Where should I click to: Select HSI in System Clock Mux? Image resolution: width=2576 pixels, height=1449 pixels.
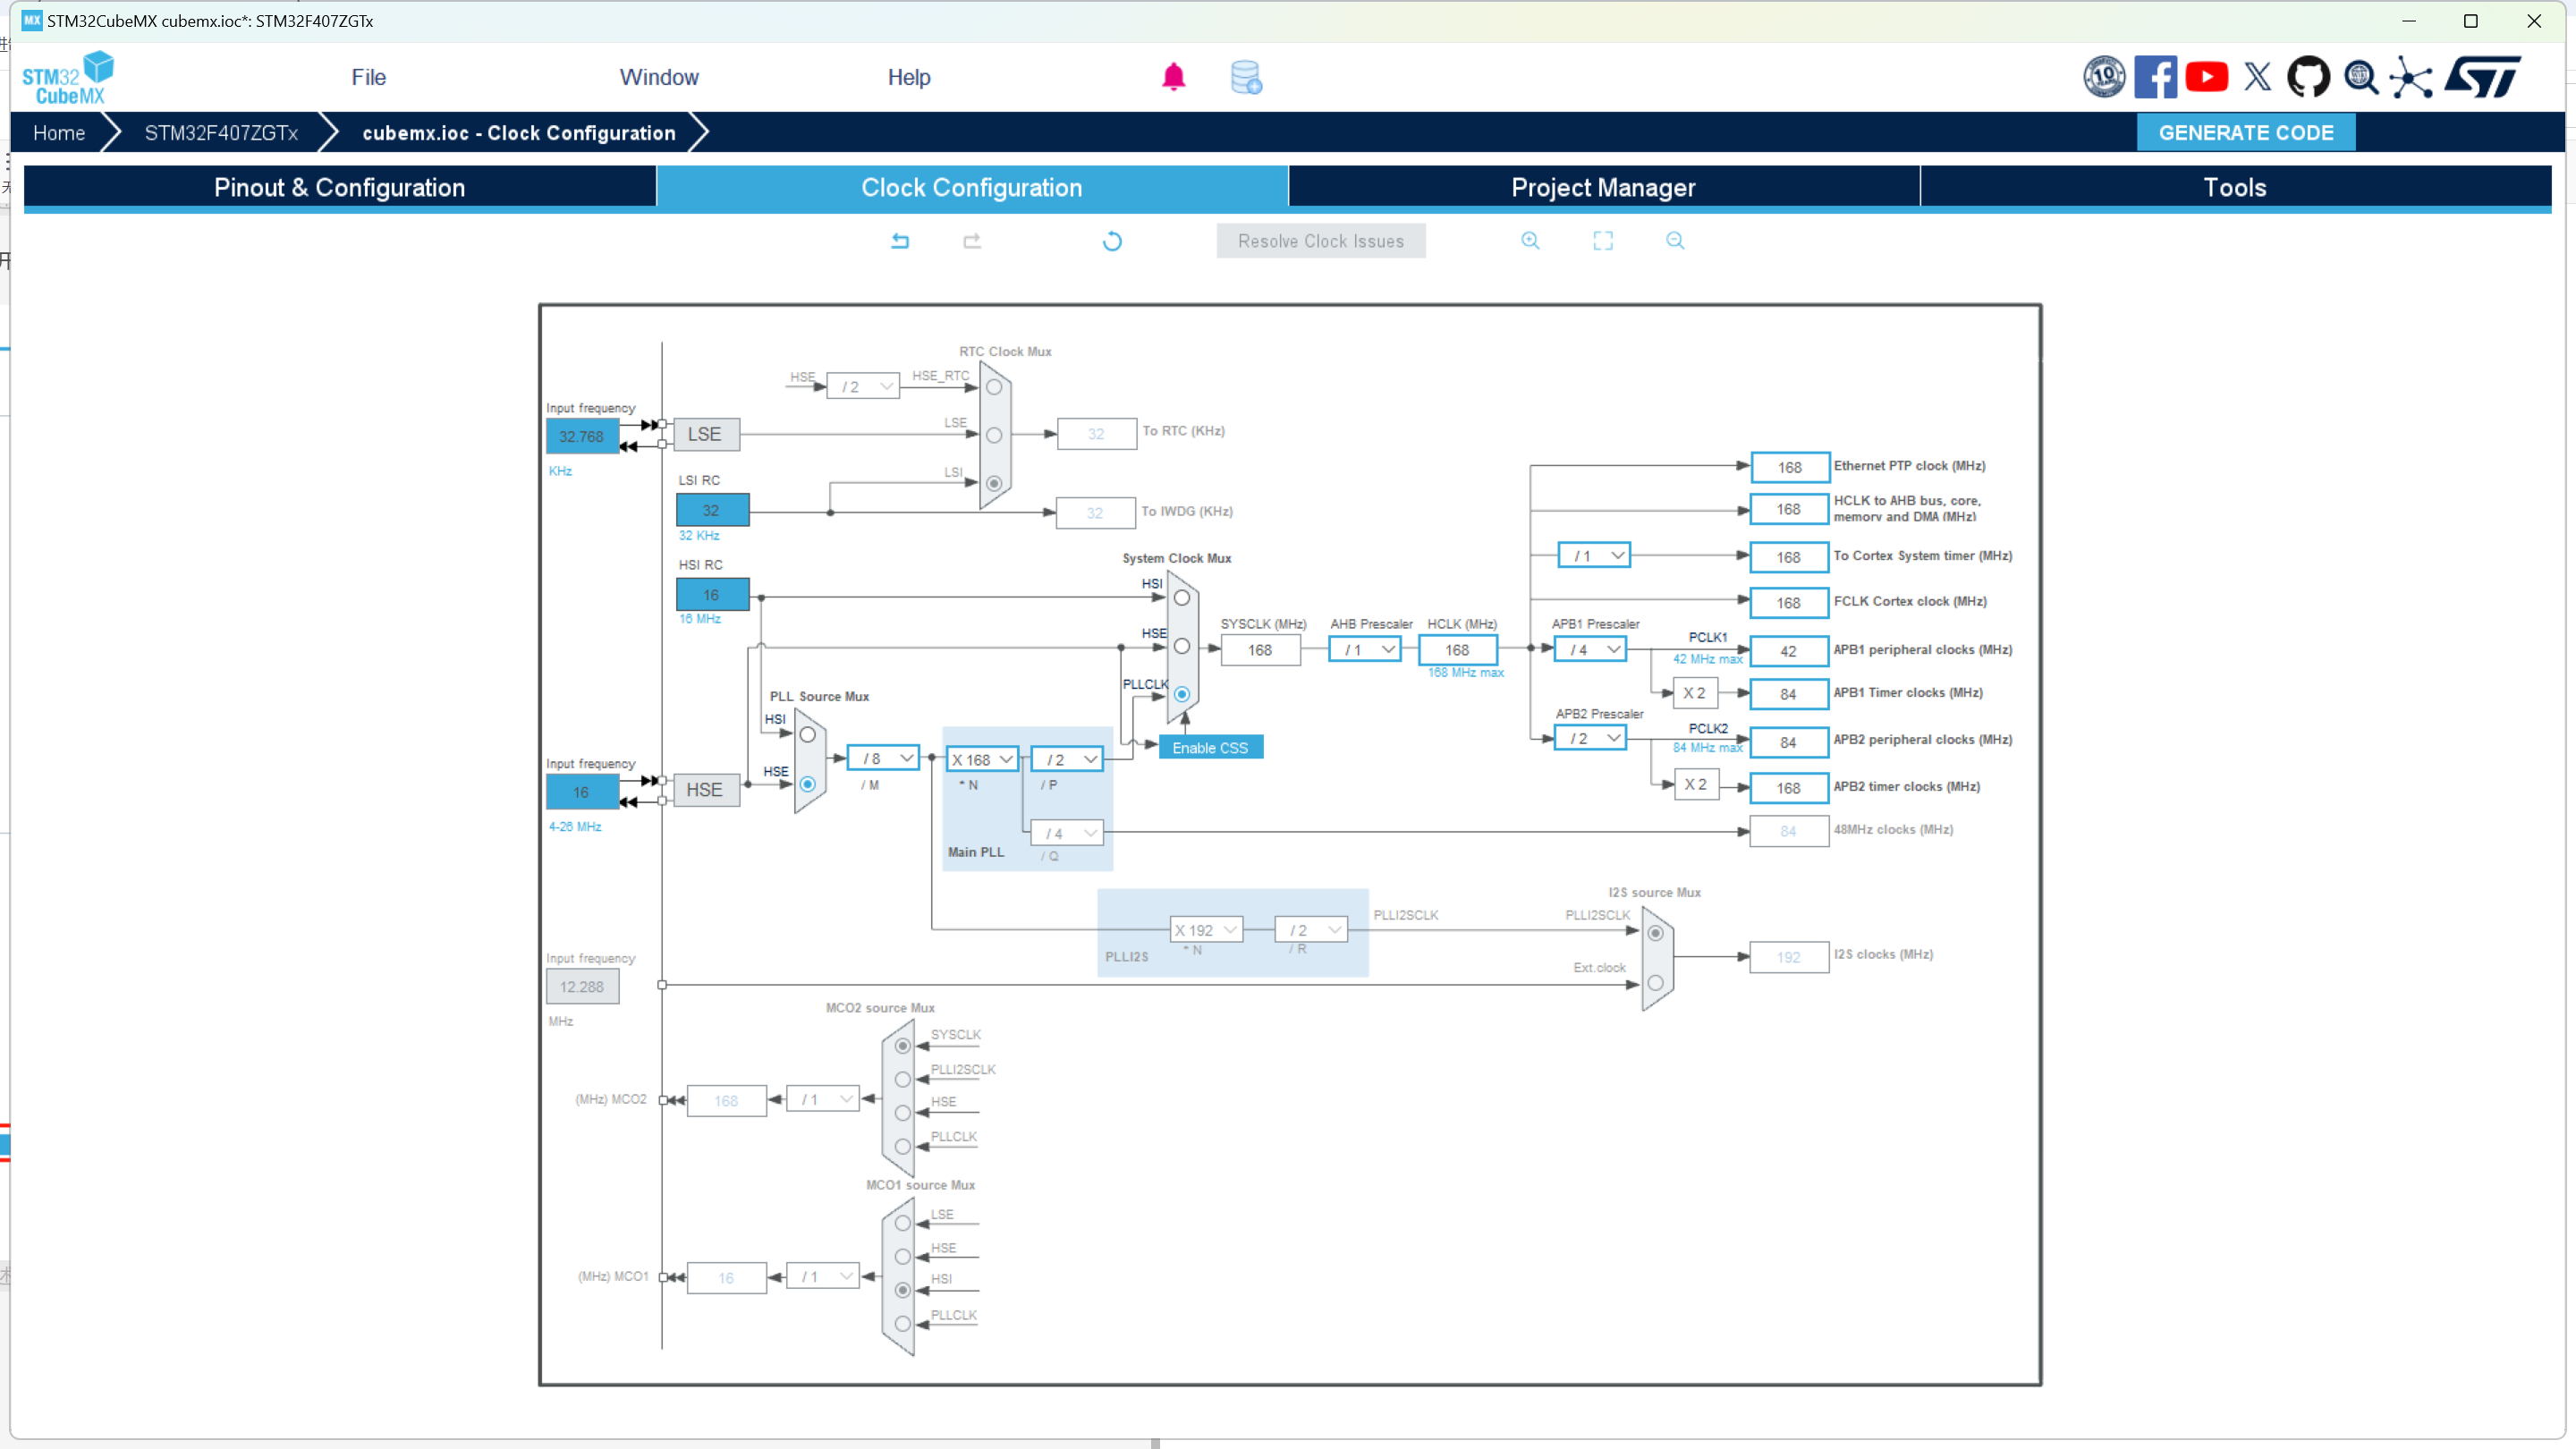(x=1182, y=598)
